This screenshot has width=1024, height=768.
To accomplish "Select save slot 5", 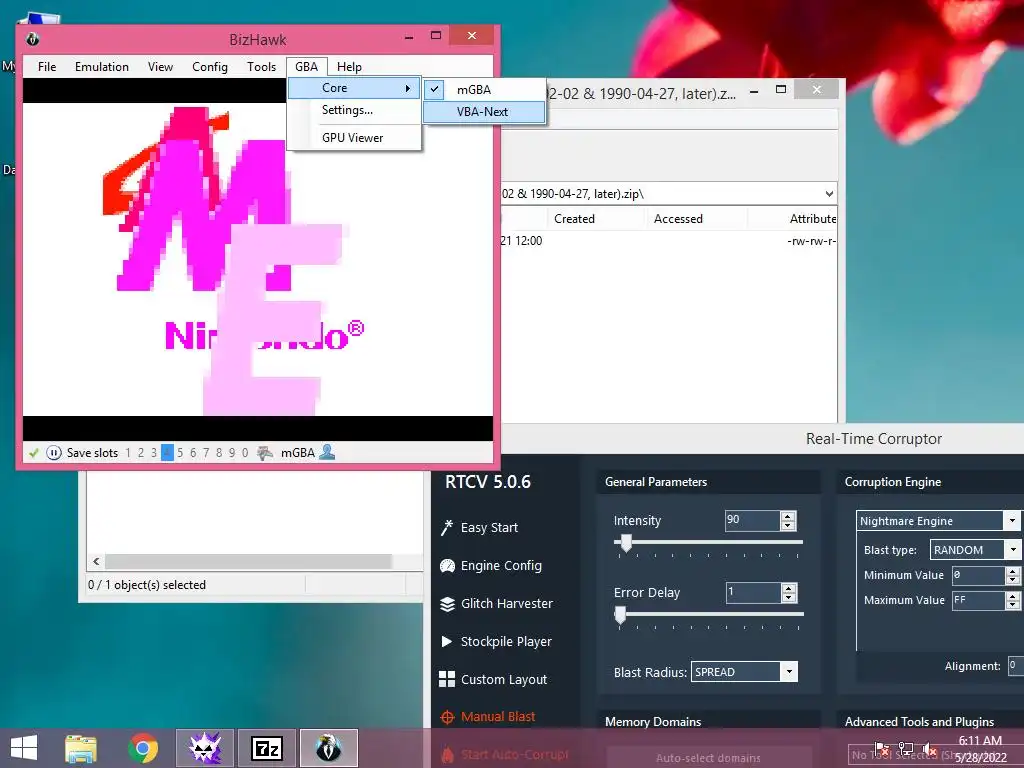I will pos(180,453).
